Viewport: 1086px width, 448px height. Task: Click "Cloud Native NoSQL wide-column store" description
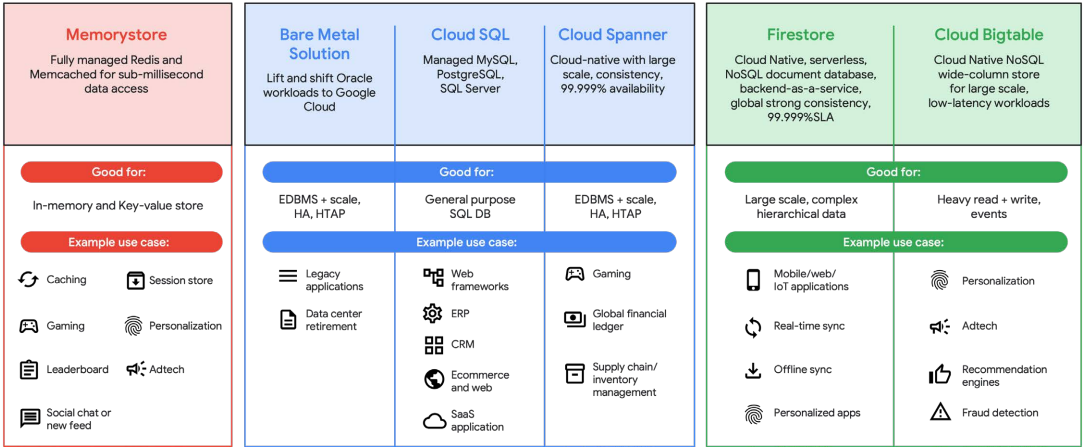coord(988,81)
